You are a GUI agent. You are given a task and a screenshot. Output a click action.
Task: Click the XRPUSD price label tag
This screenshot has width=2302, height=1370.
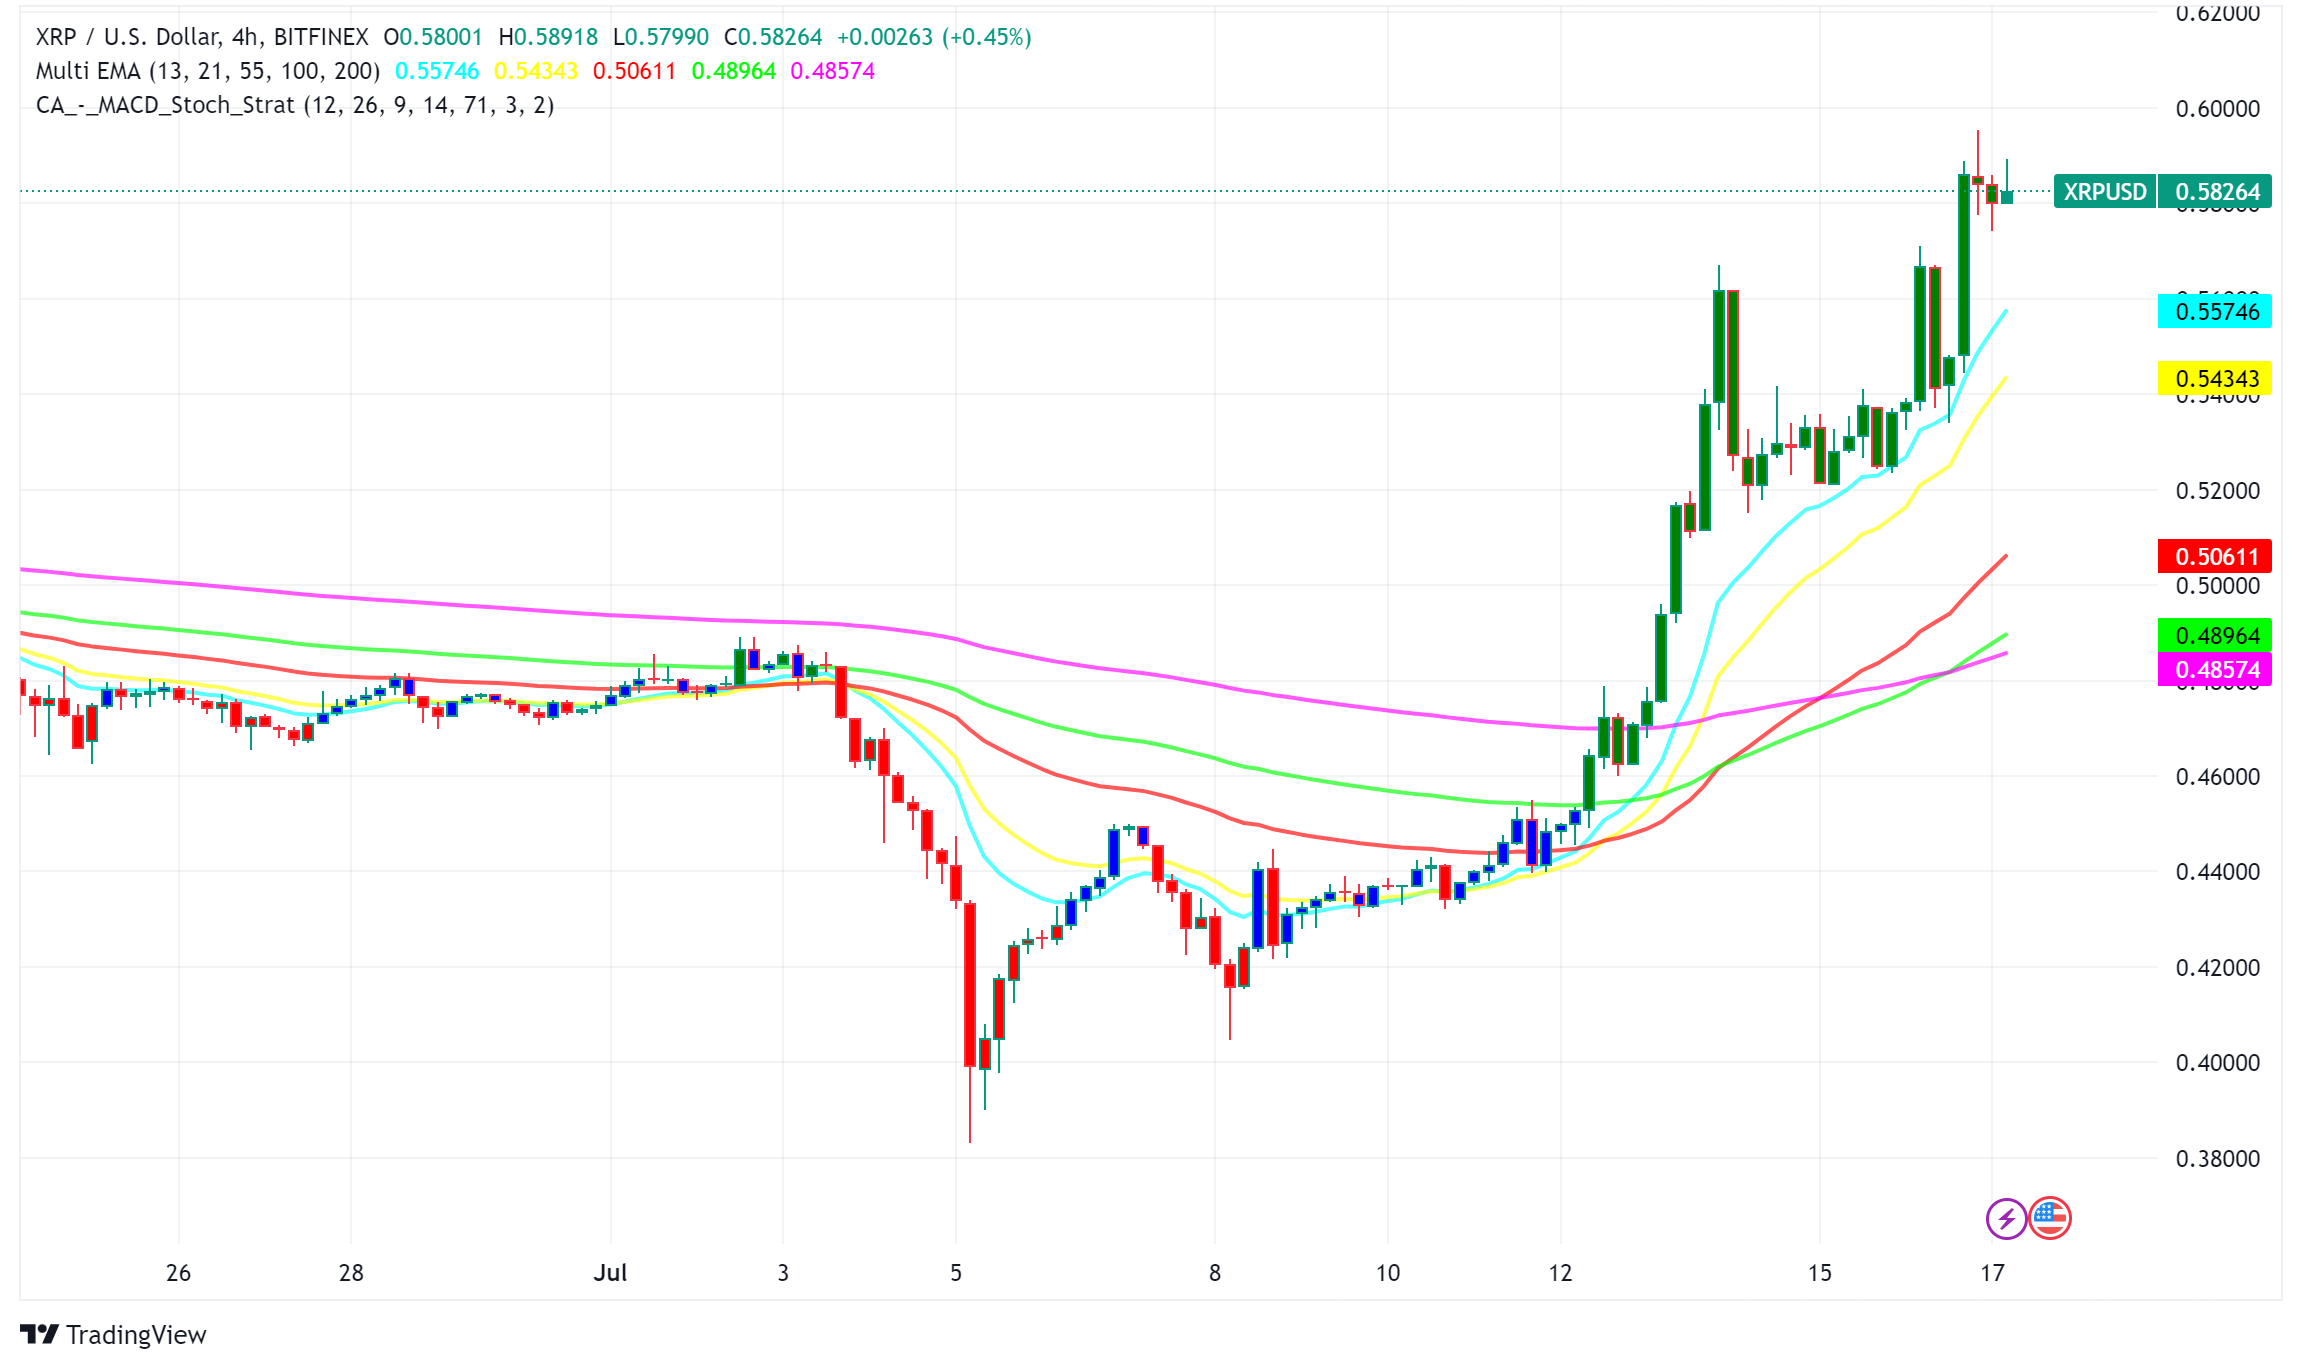[x=2105, y=191]
